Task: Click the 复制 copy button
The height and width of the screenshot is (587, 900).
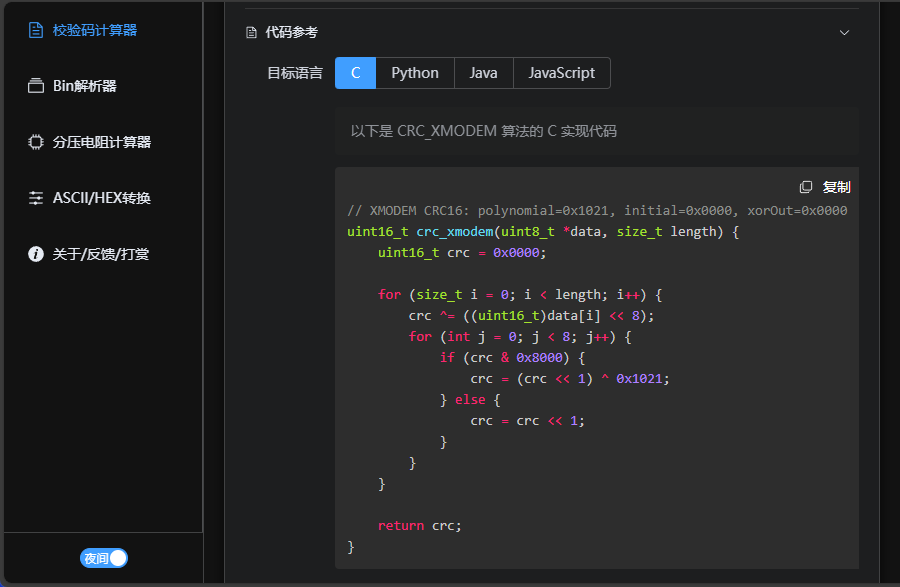Action: coord(825,187)
